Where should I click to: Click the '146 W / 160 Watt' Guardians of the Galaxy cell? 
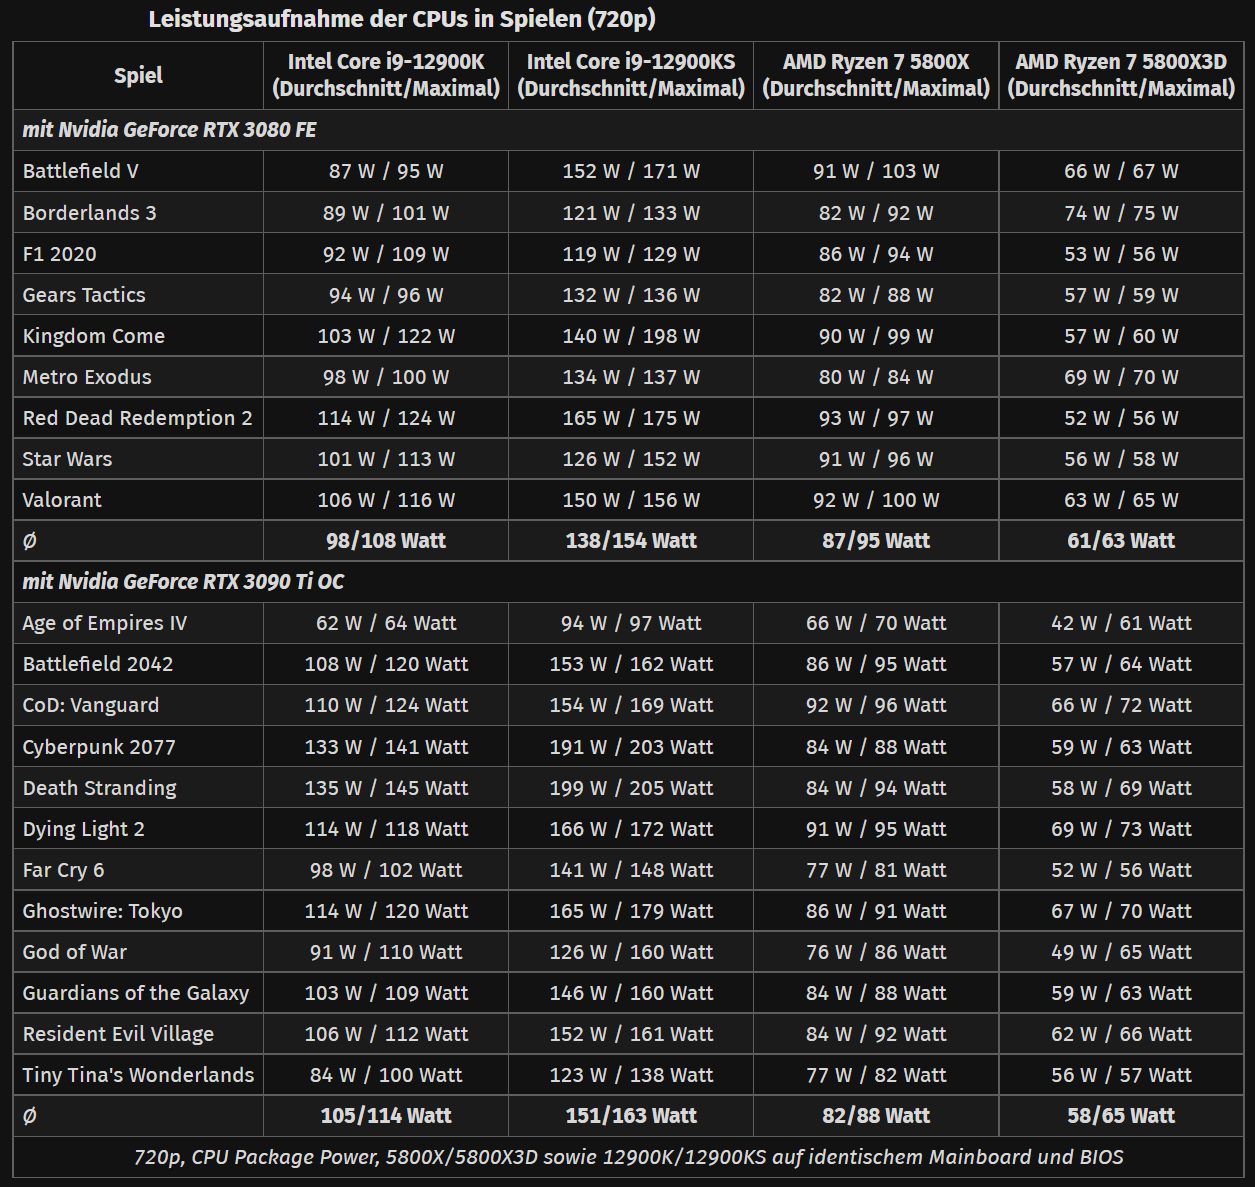pyautogui.click(x=631, y=993)
